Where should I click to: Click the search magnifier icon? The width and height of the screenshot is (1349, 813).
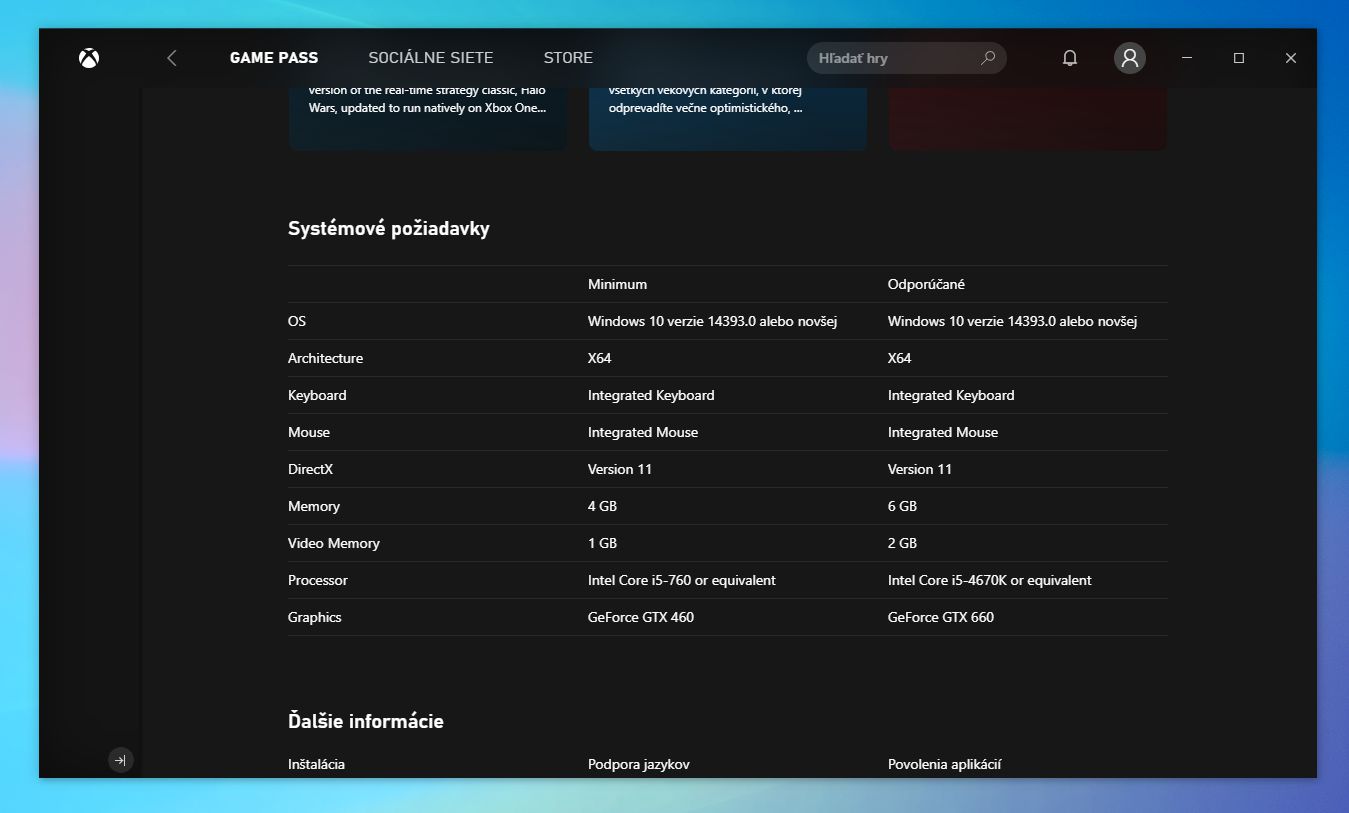988,58
